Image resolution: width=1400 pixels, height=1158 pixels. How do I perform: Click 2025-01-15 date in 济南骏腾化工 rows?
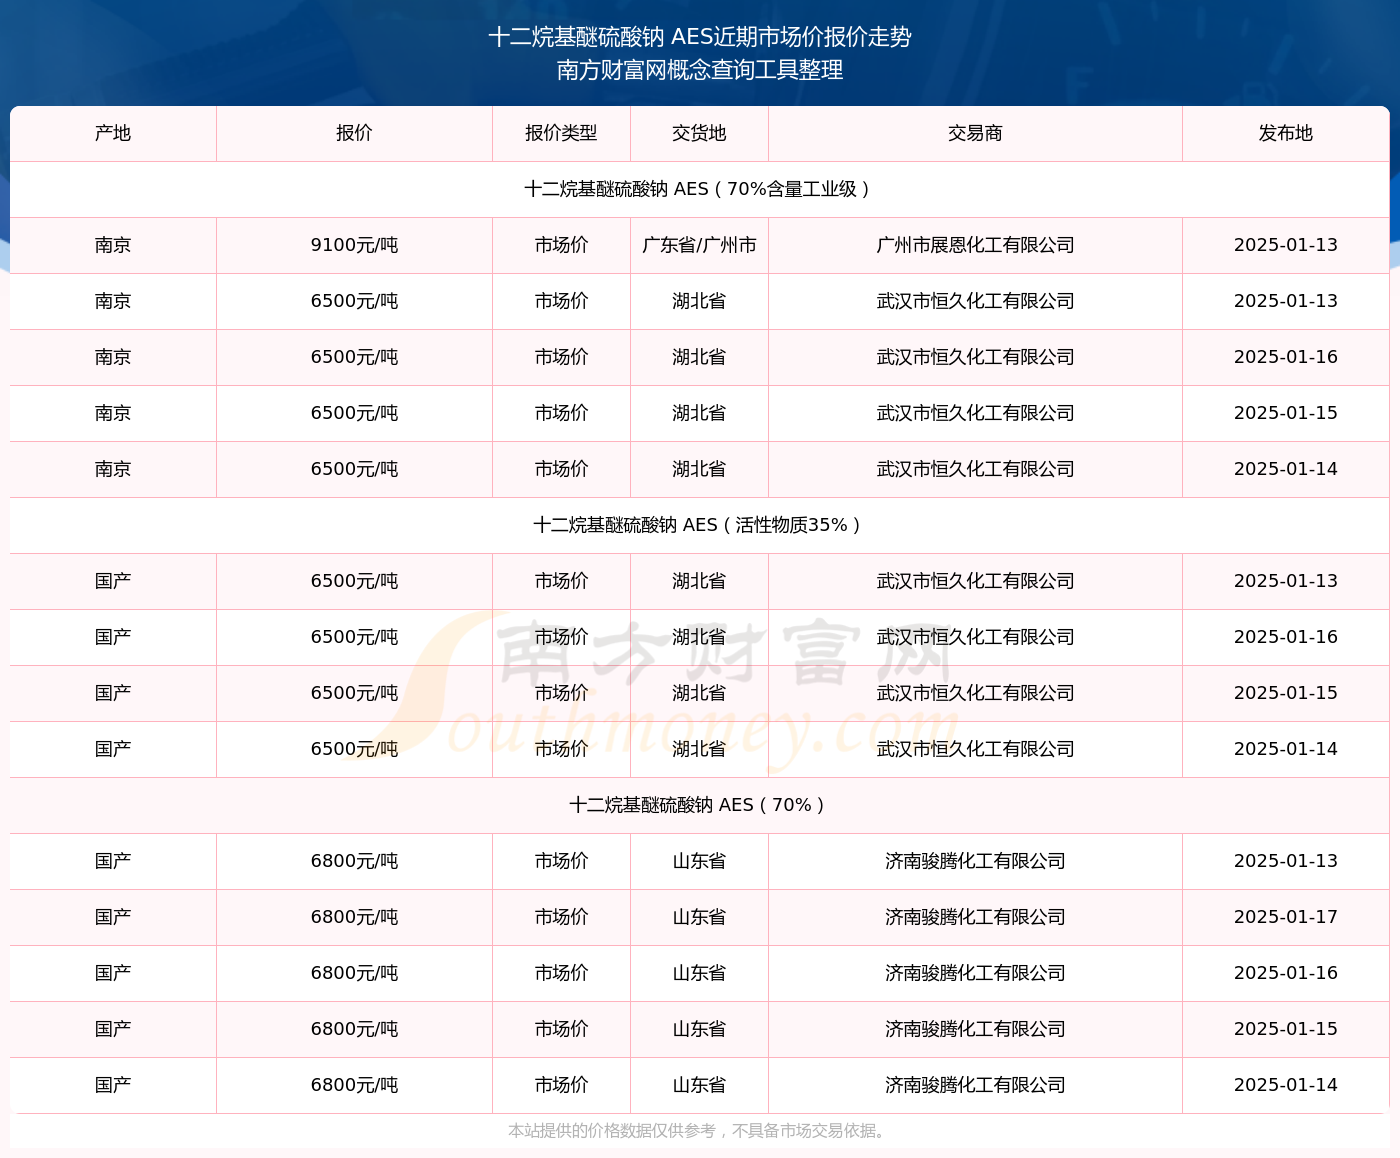click(x=1286, y=1029)
